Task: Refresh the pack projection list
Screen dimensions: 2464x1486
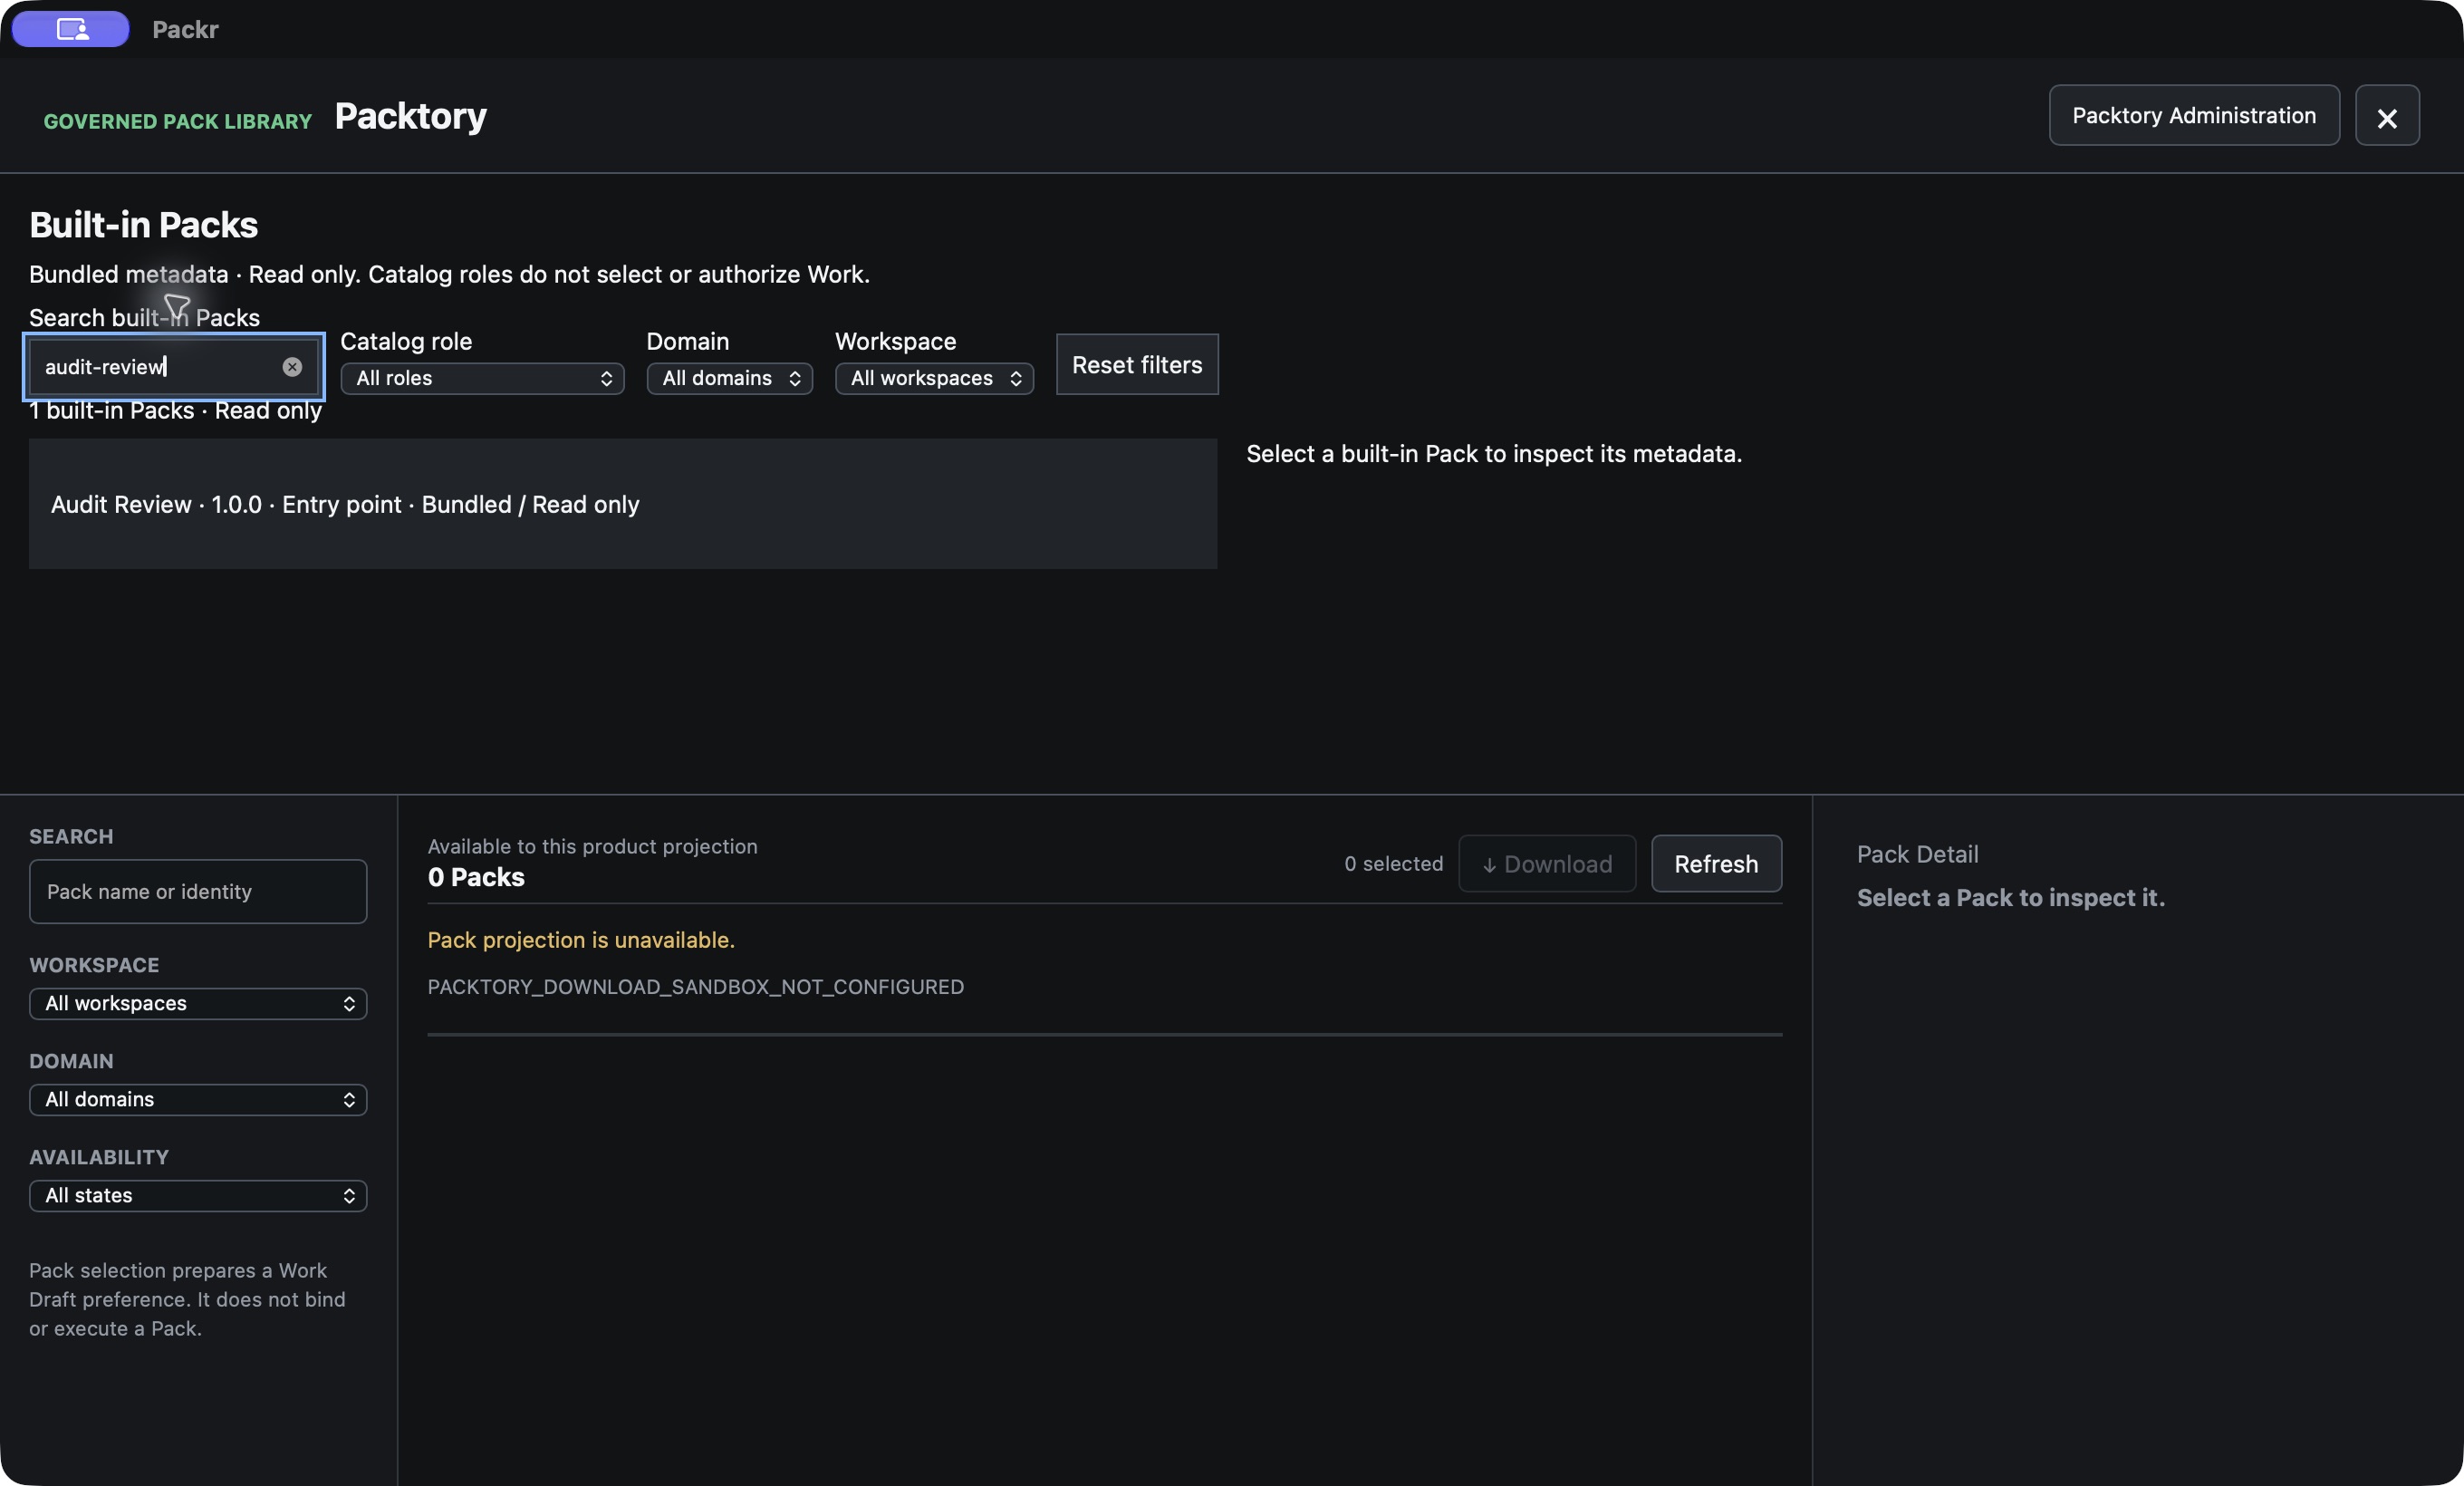Action: (1716, 864)
